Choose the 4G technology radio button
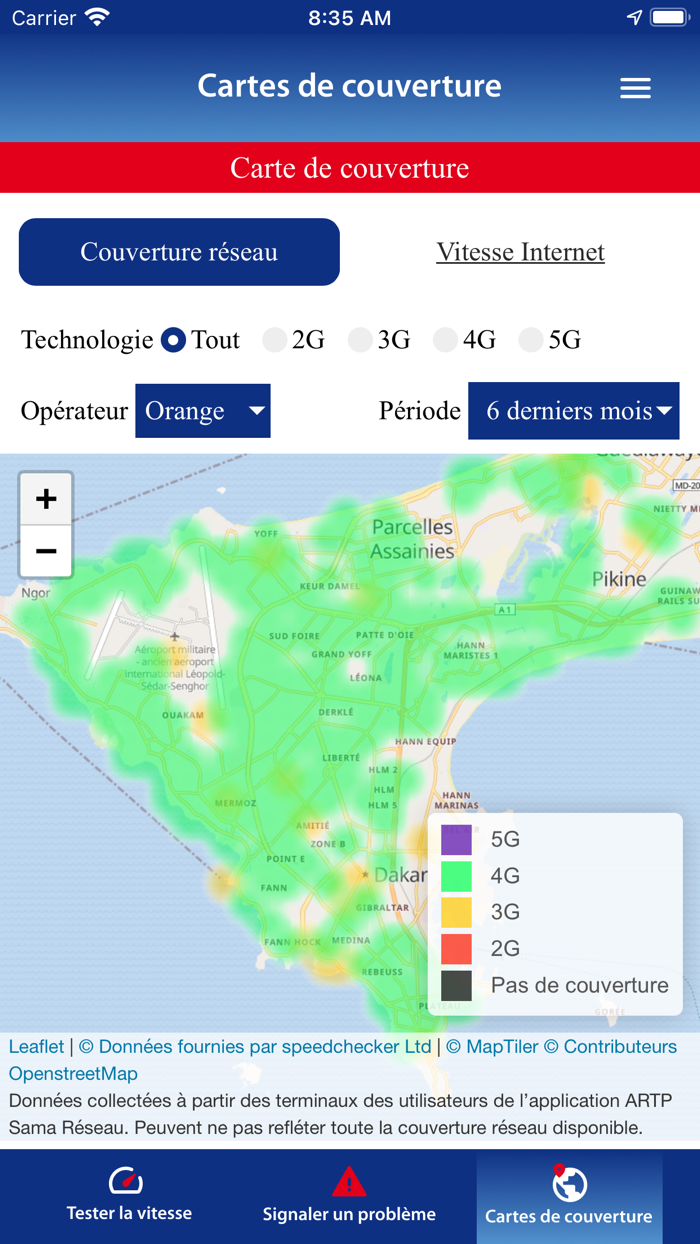Image resolution: width=700 pixels, height=1244 pixels. click(x=446, y=340)
